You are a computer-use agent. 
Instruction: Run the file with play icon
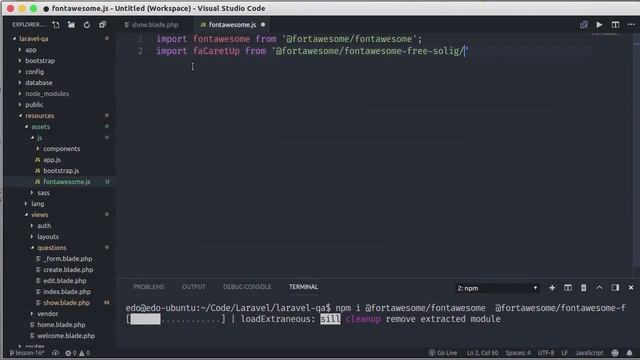(599, 25)
